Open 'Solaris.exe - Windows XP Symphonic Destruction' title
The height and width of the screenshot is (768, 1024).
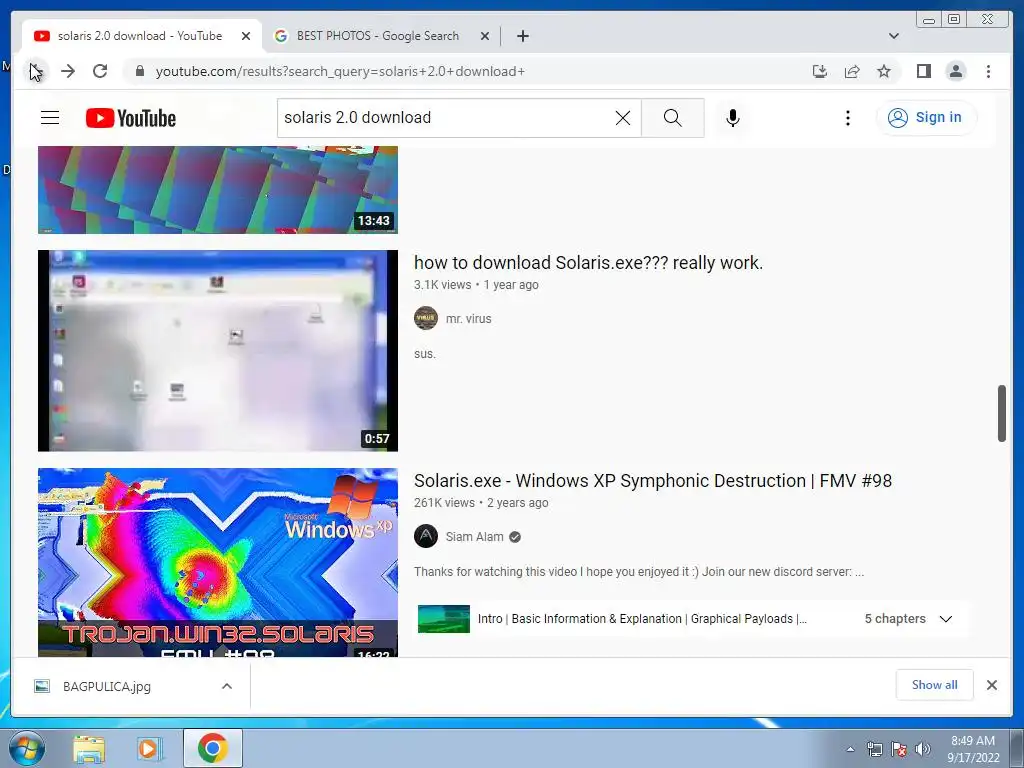click(652, 481)
